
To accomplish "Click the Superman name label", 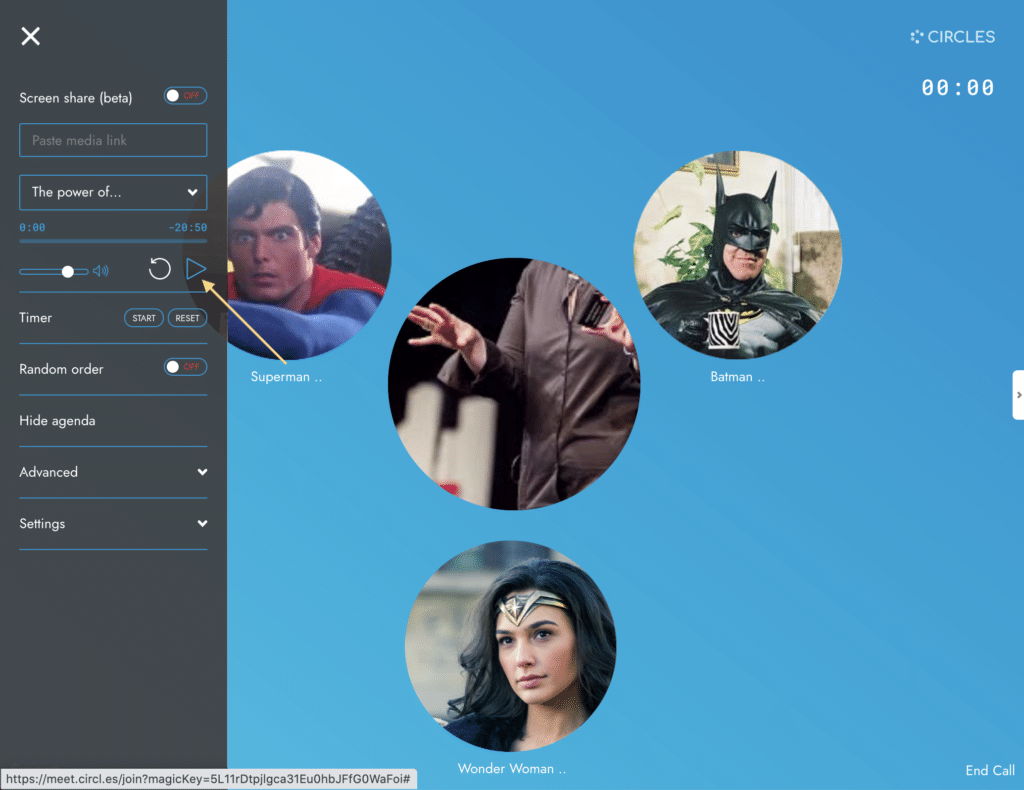I will 286,377.
